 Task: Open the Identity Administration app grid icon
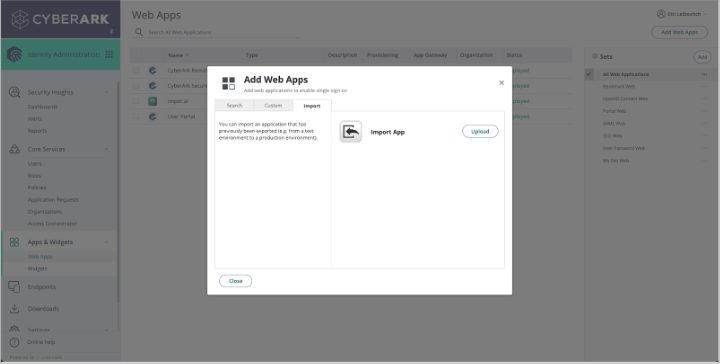coord(109,54)
